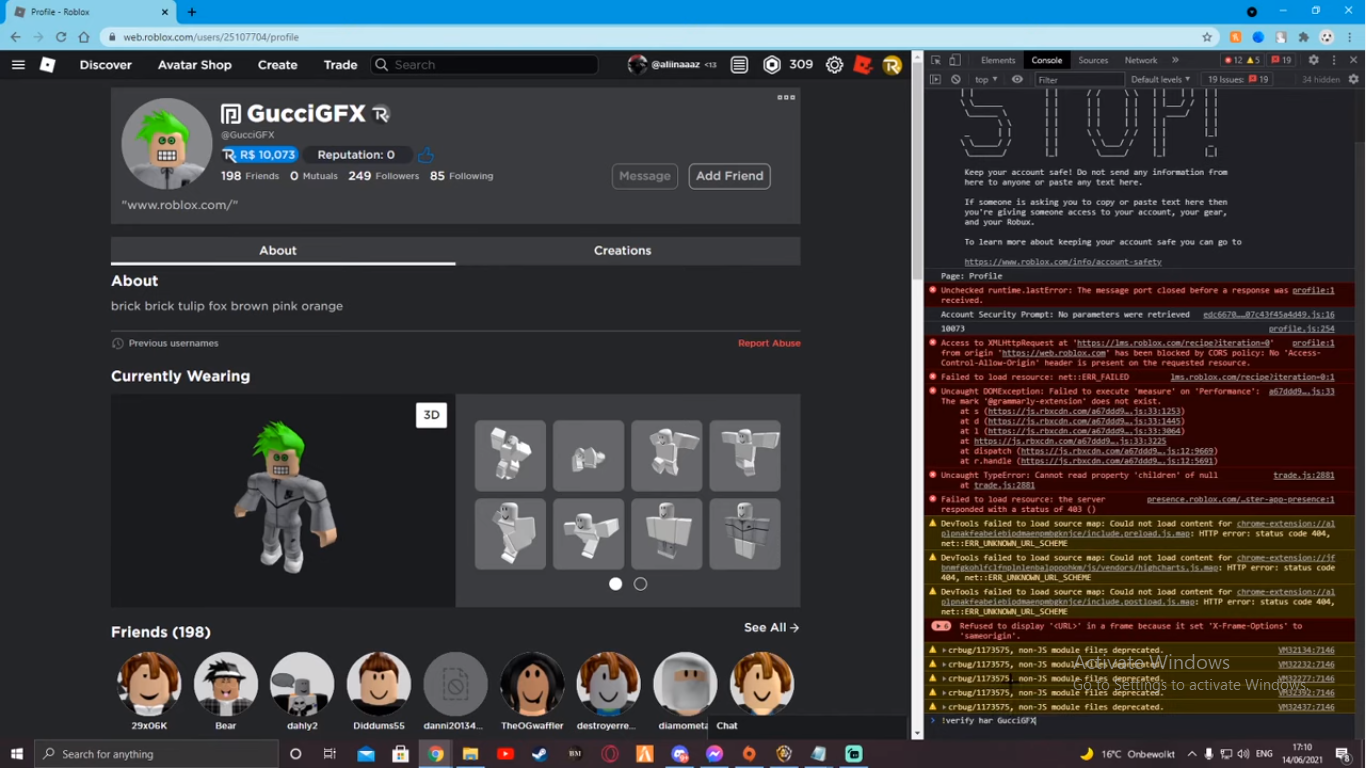Screen dimensions: 1366x768
Task: Open the Default levels dropdown
Action: pos(1160,79)
